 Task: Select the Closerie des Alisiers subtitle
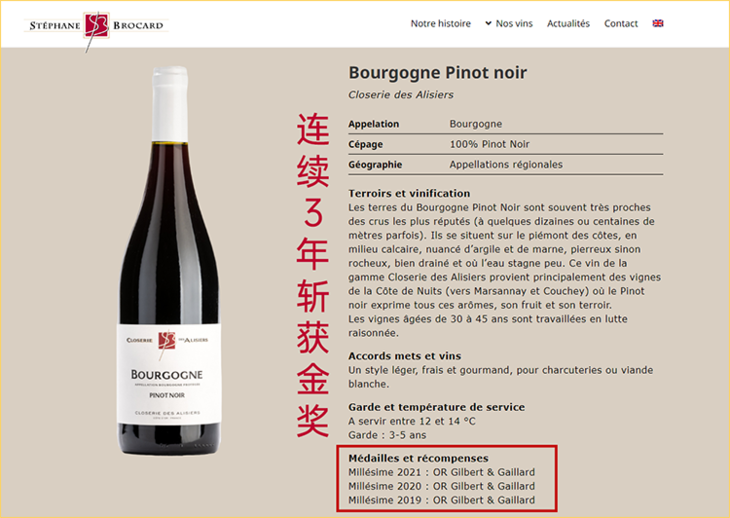click(401, 94)
